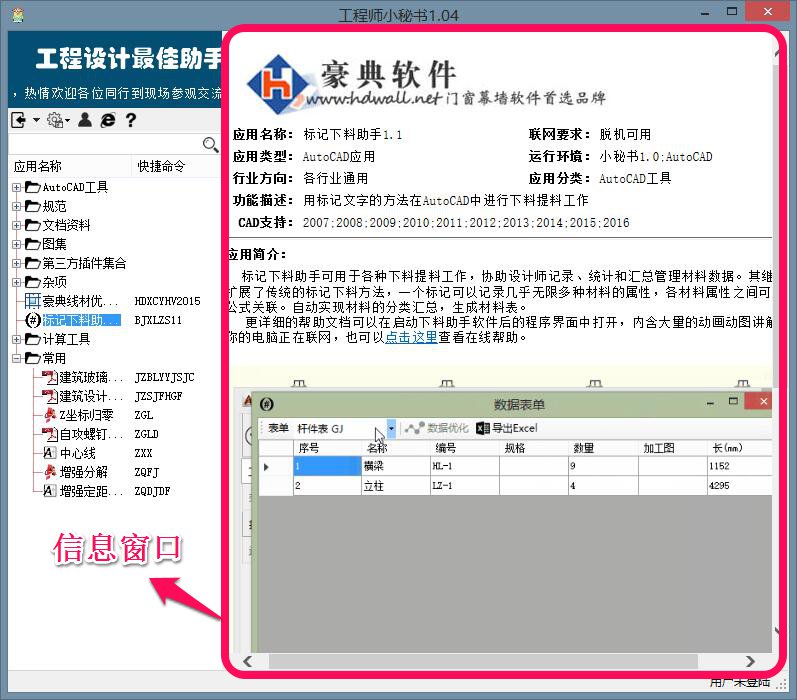Select the 文档资料 tree item
The height and width of the screenshot is (700, 797).
pos(66,225)
